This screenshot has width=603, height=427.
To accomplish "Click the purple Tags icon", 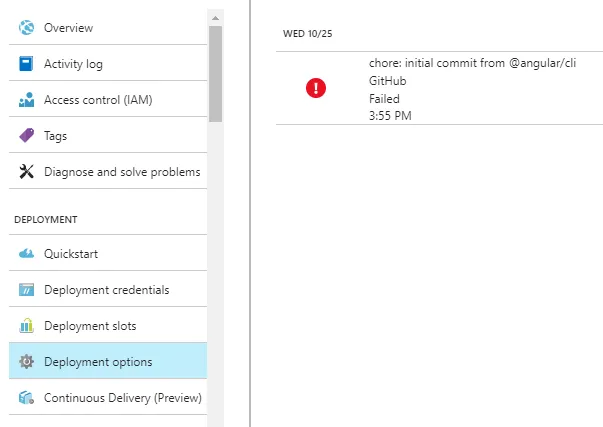I will 26,136.
